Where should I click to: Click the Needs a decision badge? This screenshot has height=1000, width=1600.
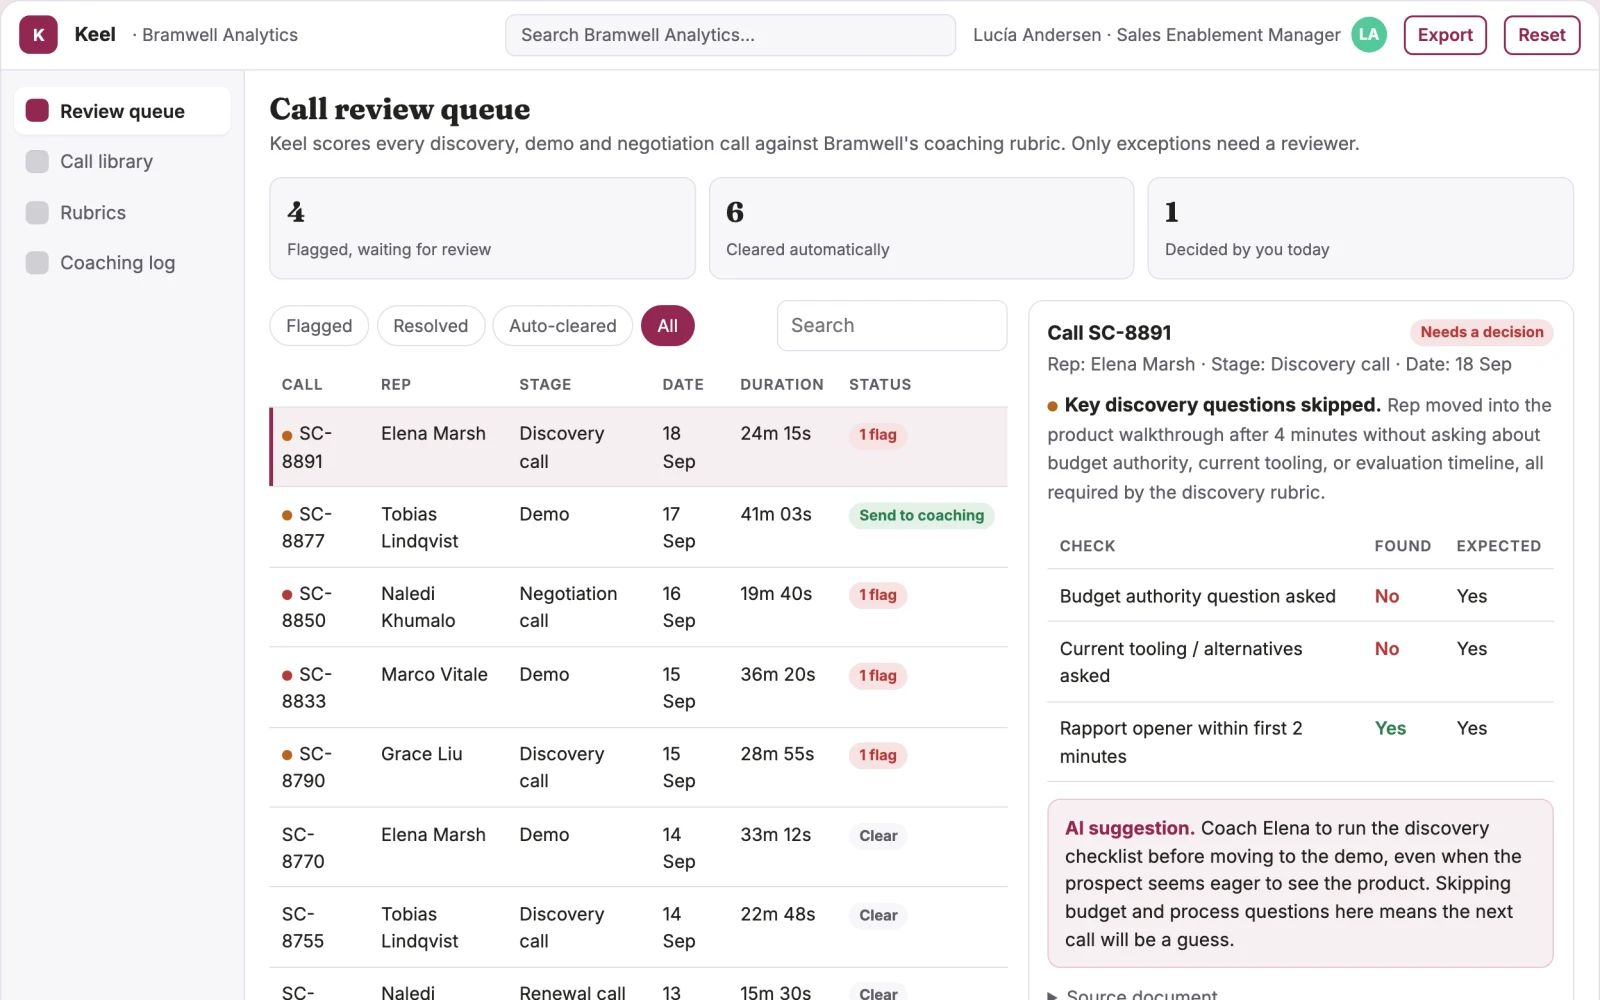point(1481,332)
